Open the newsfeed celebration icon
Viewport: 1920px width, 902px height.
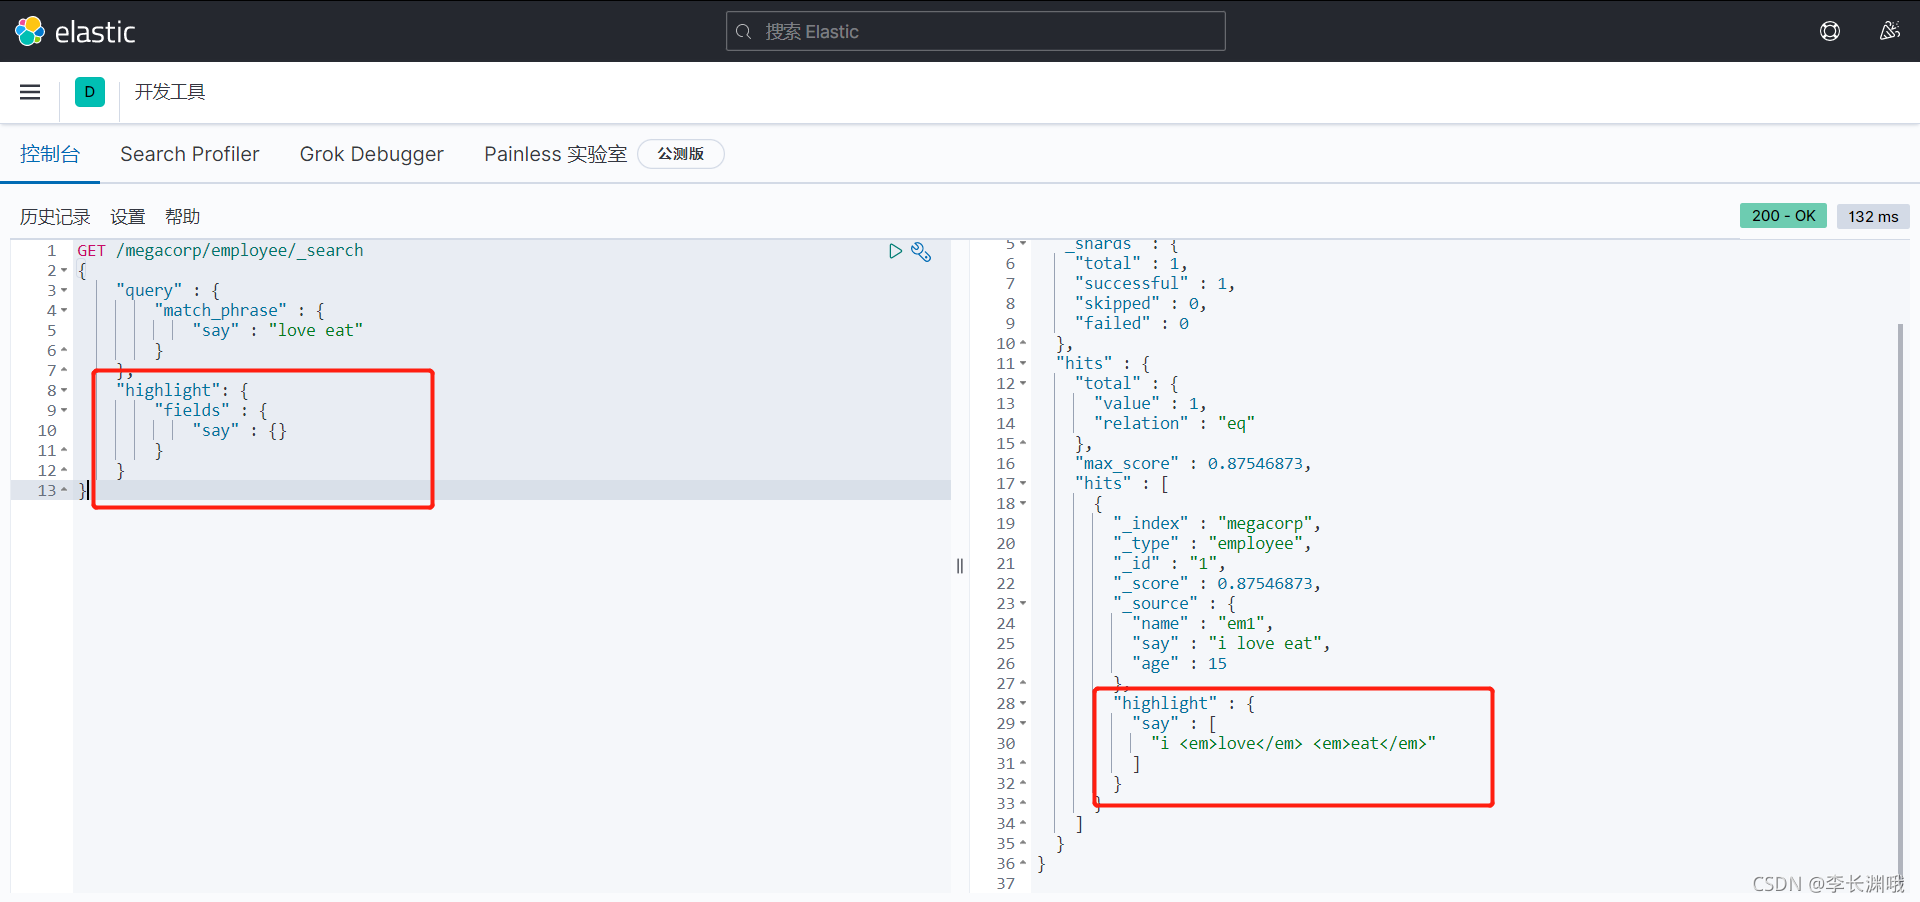(x=1889, y=31)
